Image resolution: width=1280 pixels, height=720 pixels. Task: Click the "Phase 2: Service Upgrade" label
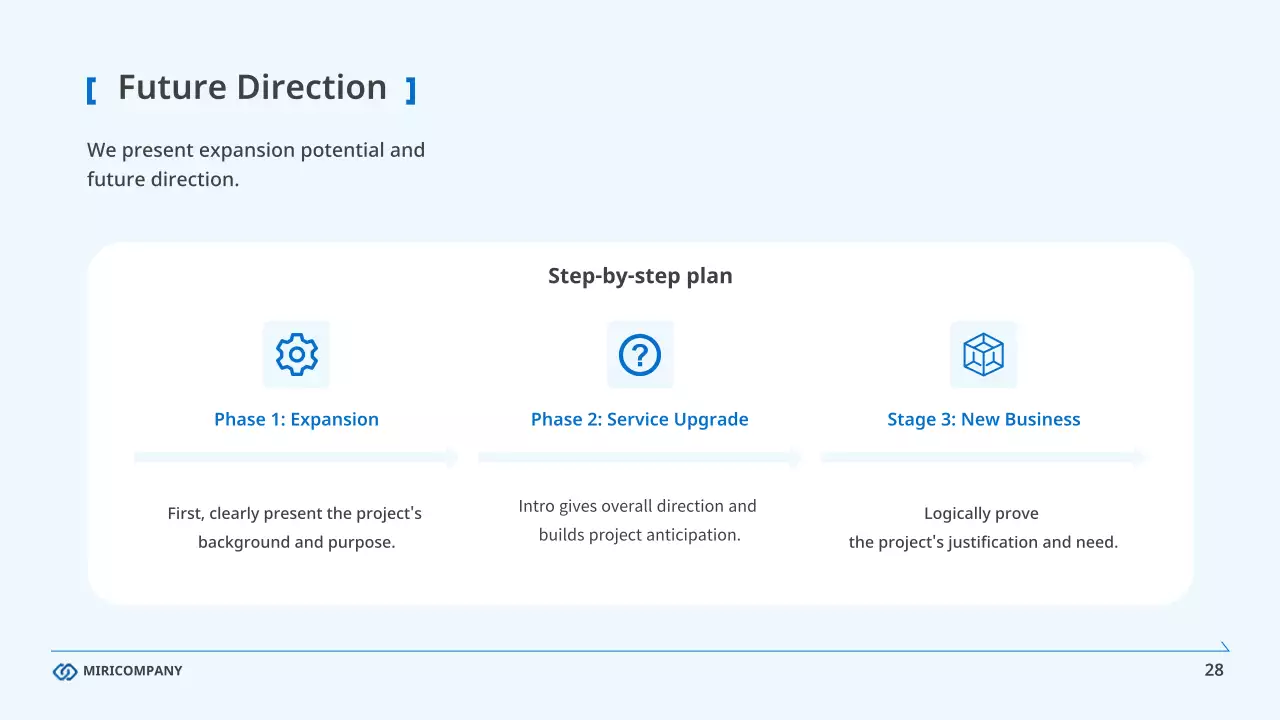click(640, 420)
